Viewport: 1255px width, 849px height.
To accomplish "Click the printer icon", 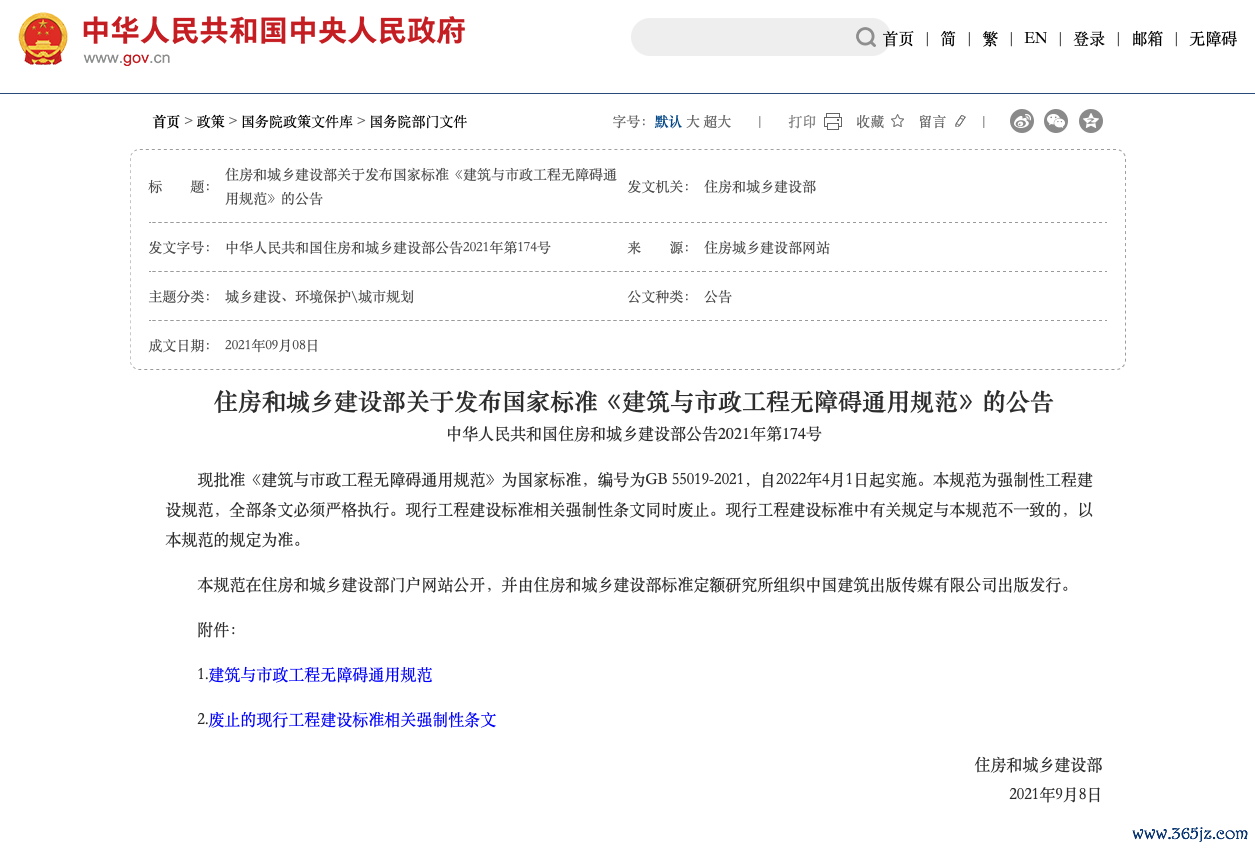I will [832, 121].
